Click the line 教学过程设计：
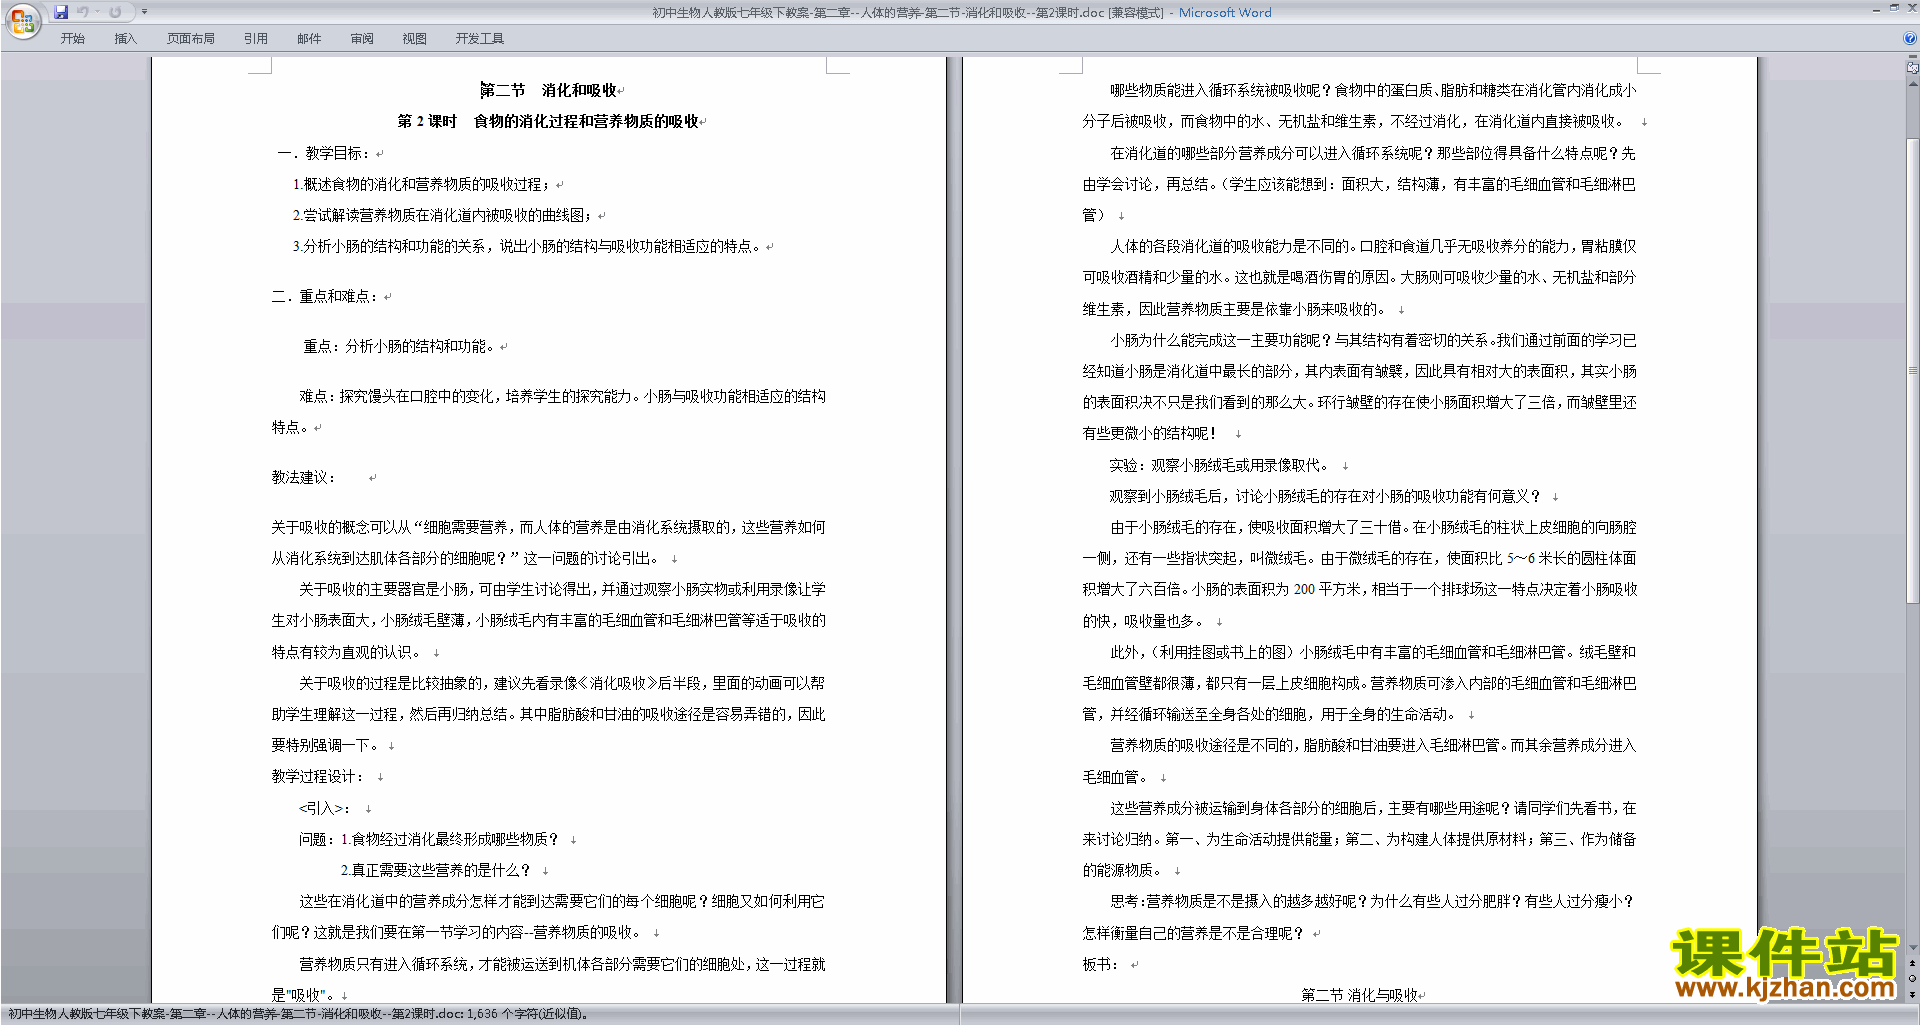Viewport: 1920px width, 1025px height. pos(318,776)
